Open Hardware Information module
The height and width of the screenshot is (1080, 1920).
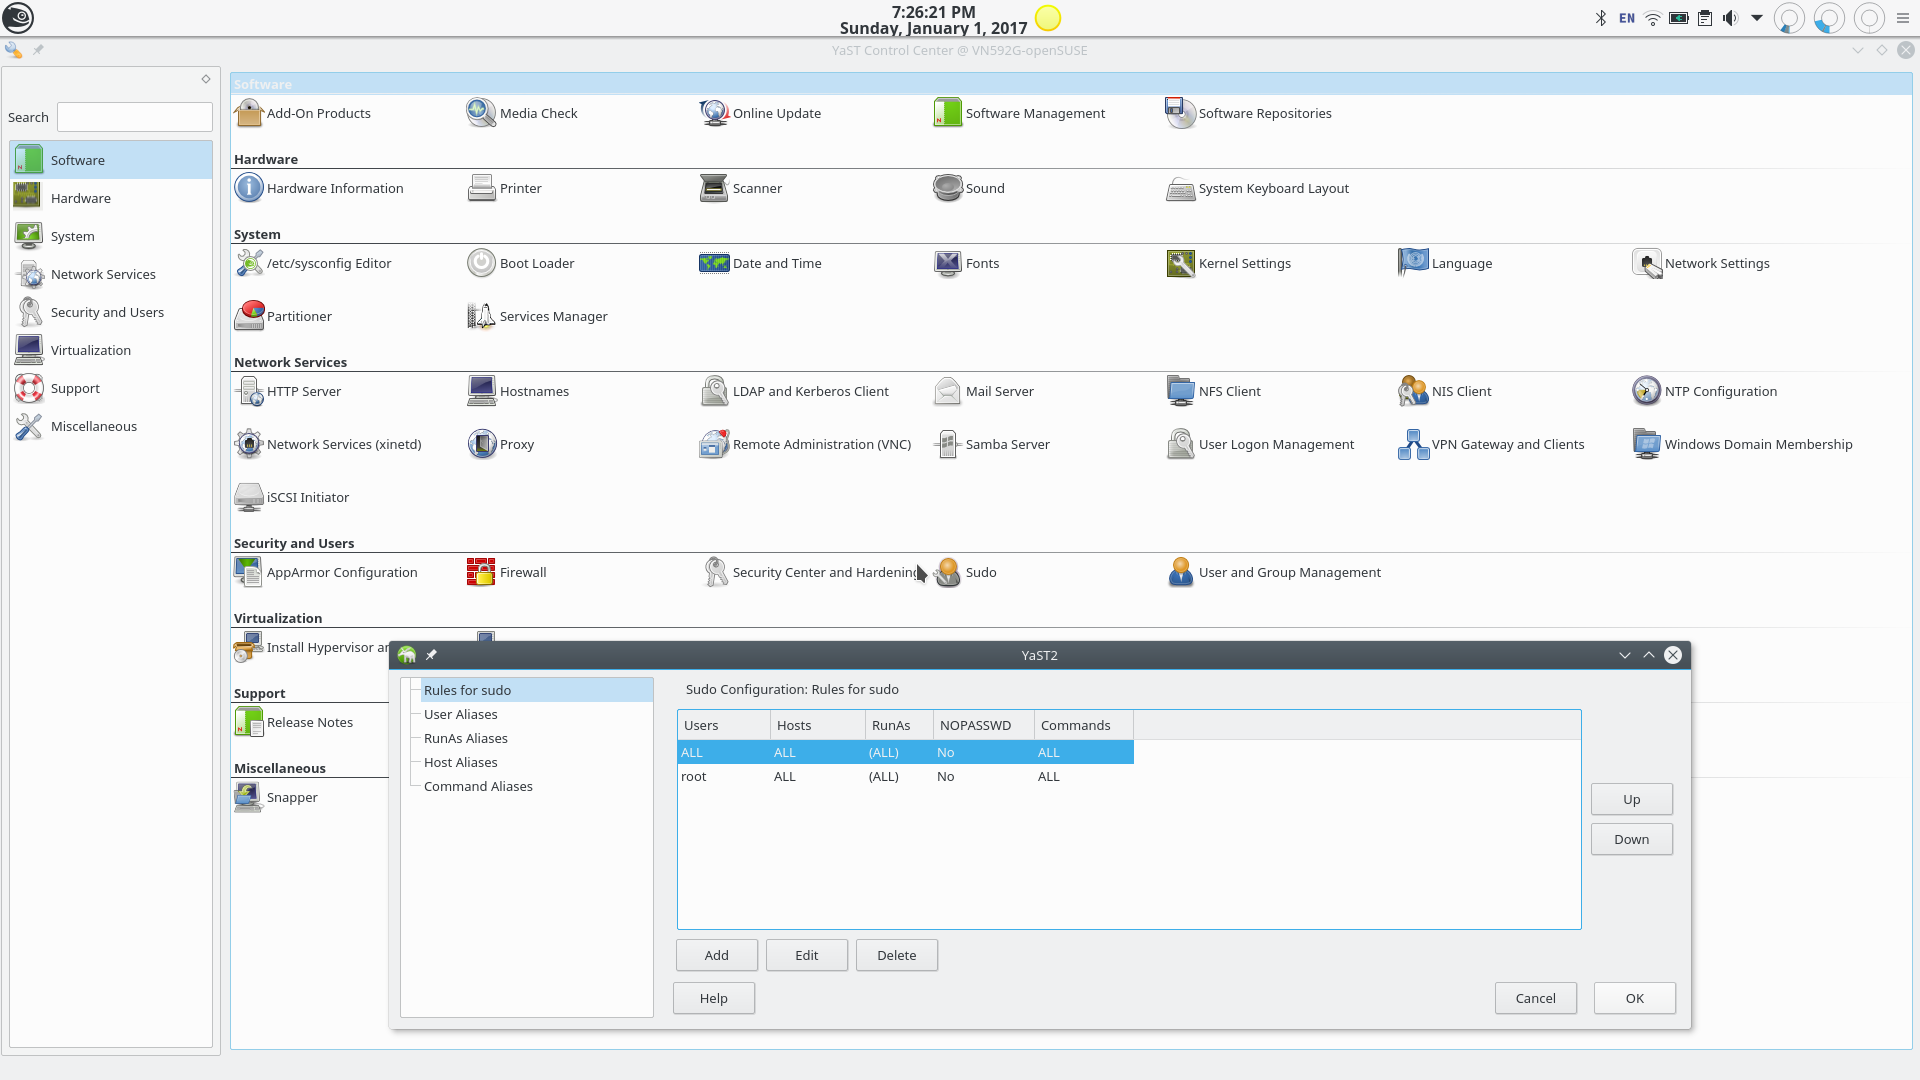click(x=318, y=188)
